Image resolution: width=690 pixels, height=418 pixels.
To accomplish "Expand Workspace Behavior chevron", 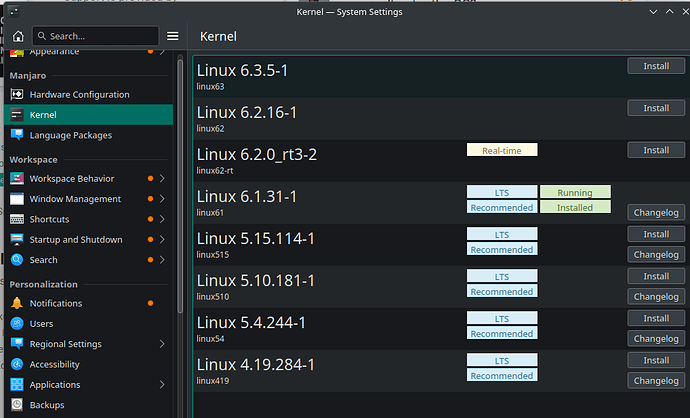I will click(x=162, y=178).
